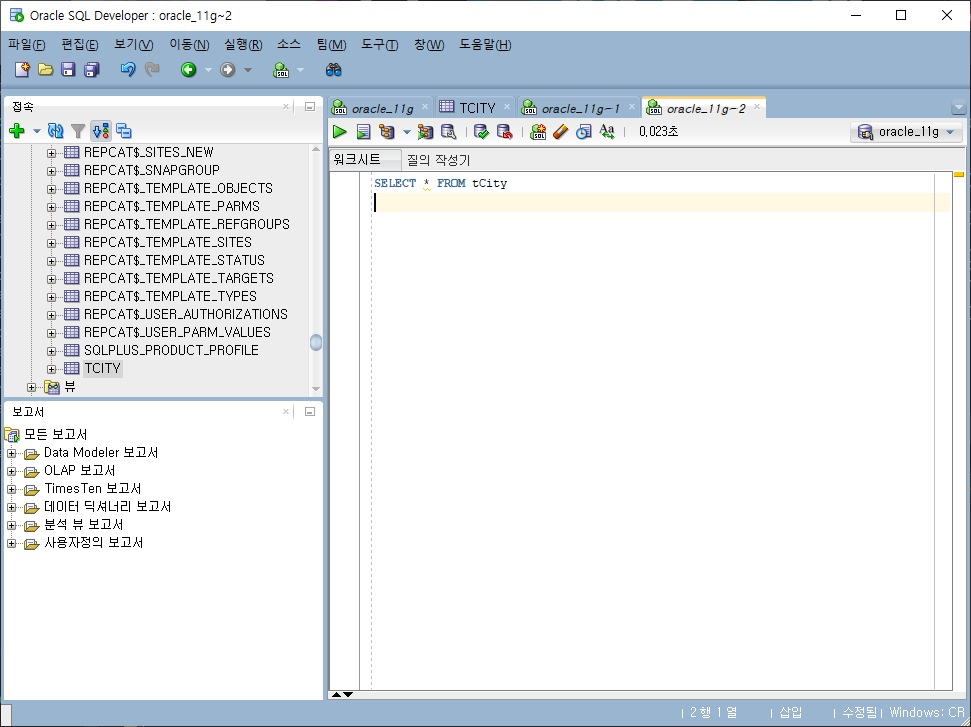Open the Explain Plan dropdown arrow

tap(407, 132)
